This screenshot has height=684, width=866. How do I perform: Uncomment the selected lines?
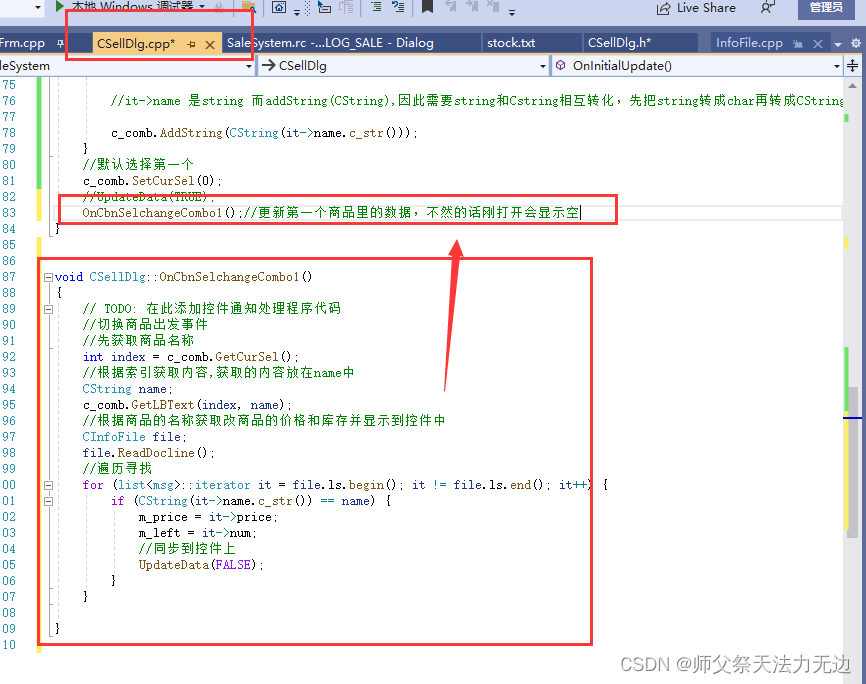tap(399, 8)
